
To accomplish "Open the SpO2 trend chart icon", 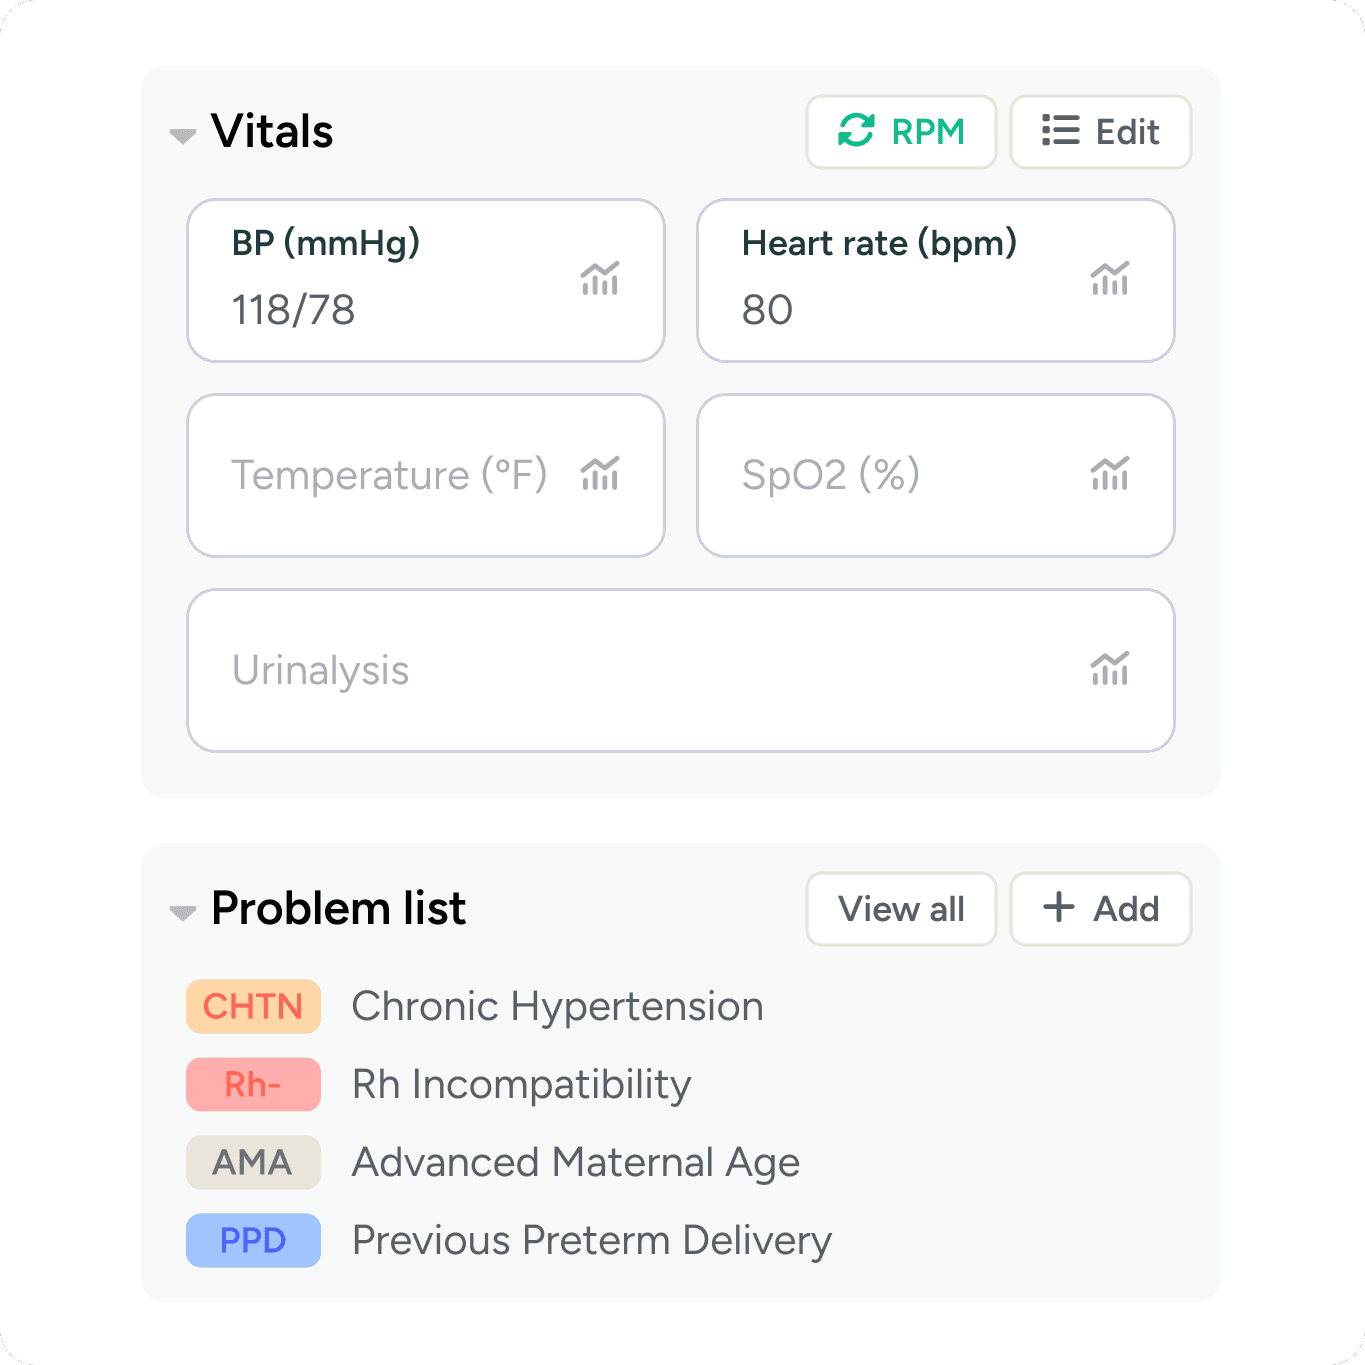I will pyautogui.click(x=1111, y=475).
